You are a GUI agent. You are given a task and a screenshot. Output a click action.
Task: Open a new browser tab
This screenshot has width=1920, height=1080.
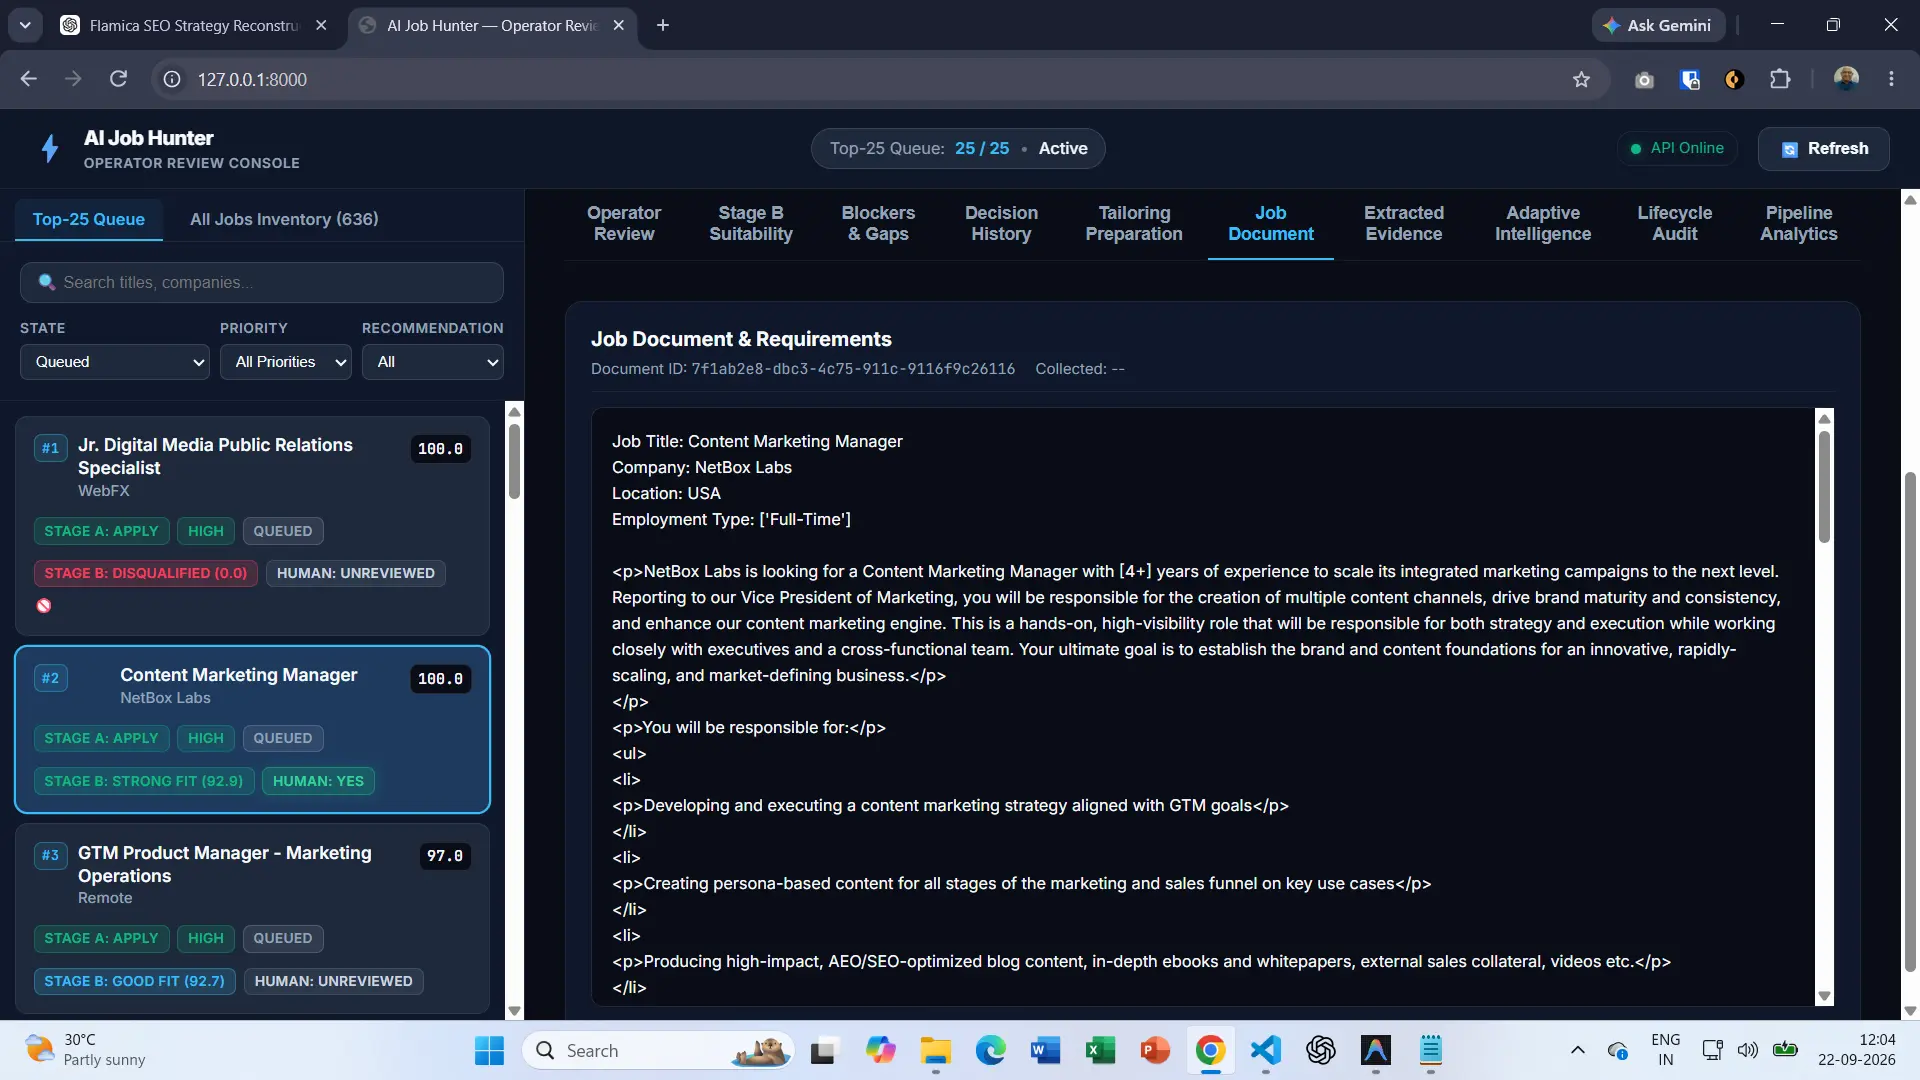tap(663, 25)
